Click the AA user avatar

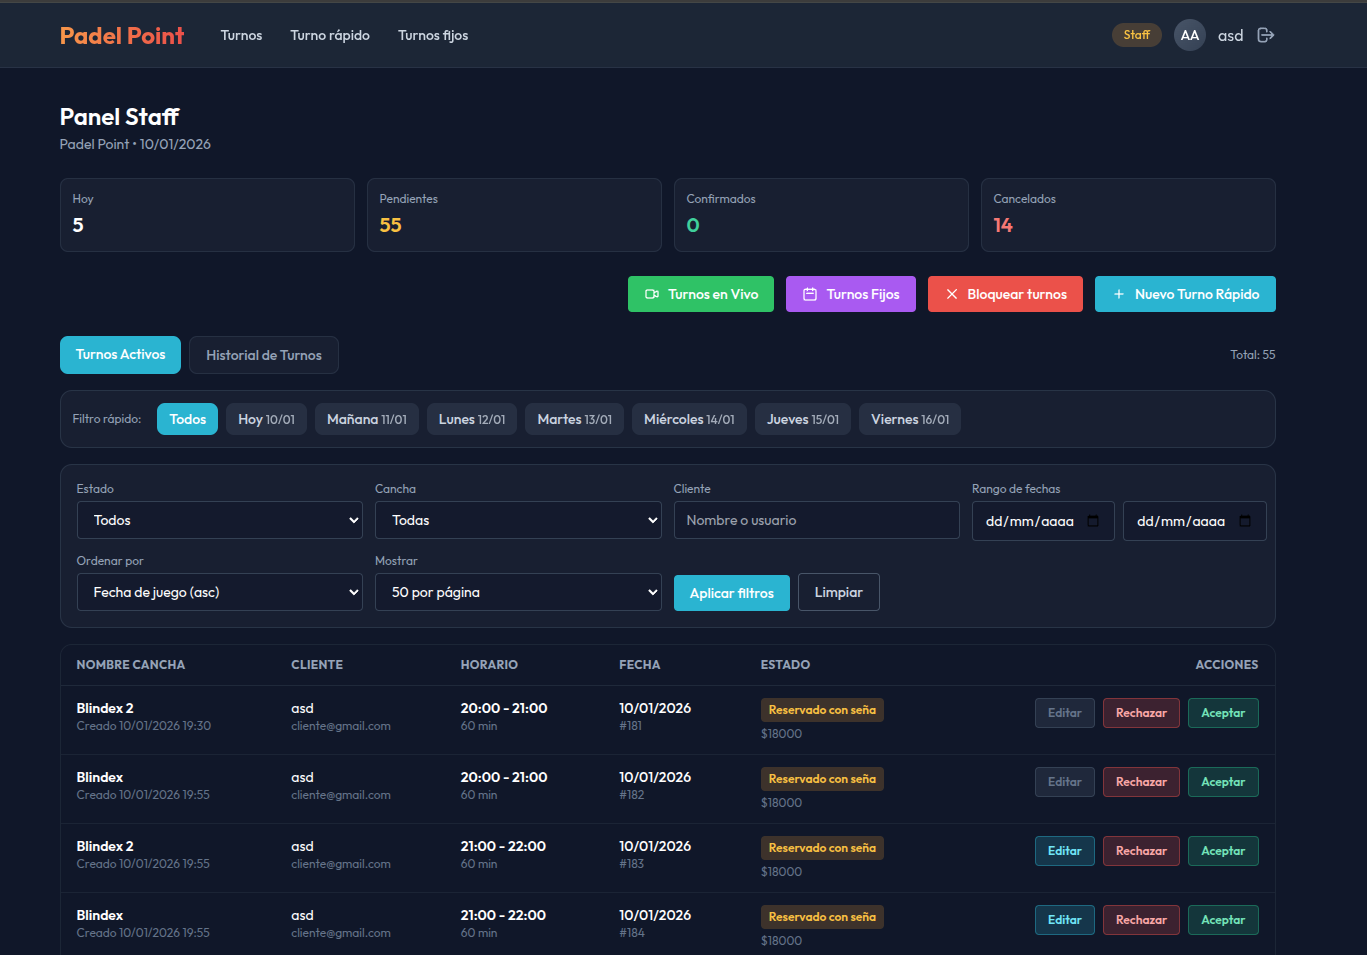(x=1189, y=35)
